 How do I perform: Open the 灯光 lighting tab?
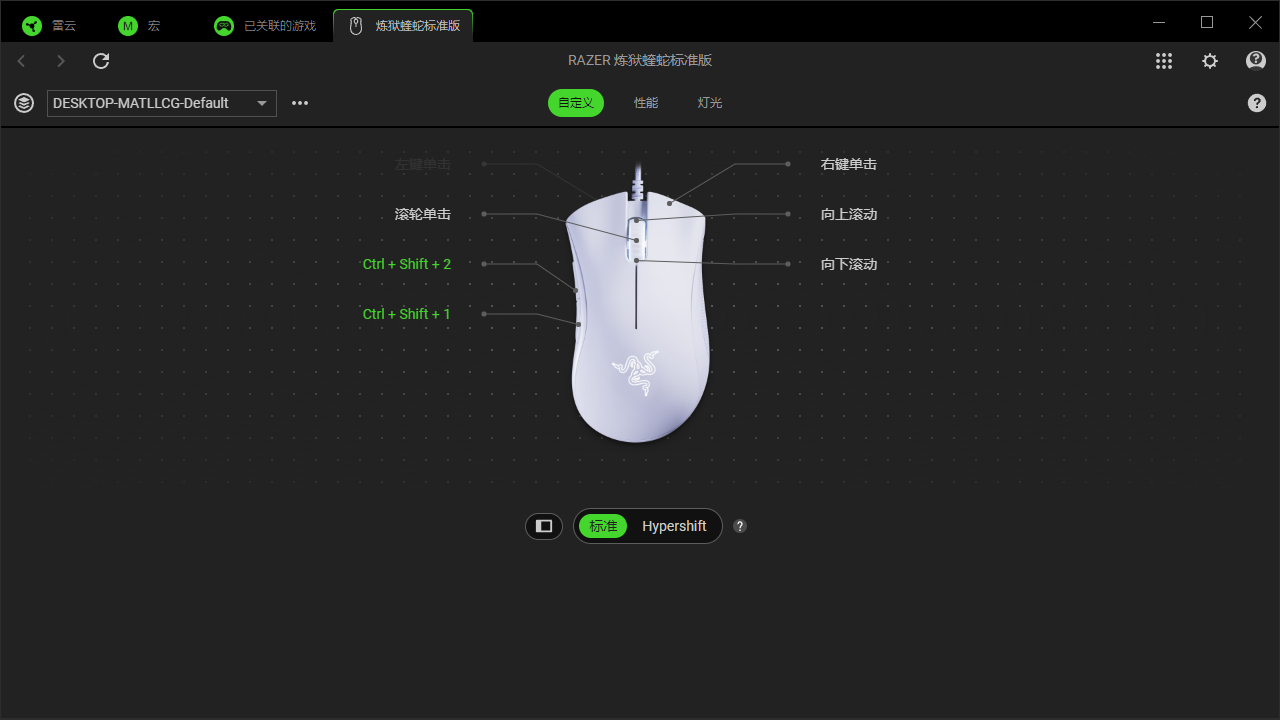710,103
